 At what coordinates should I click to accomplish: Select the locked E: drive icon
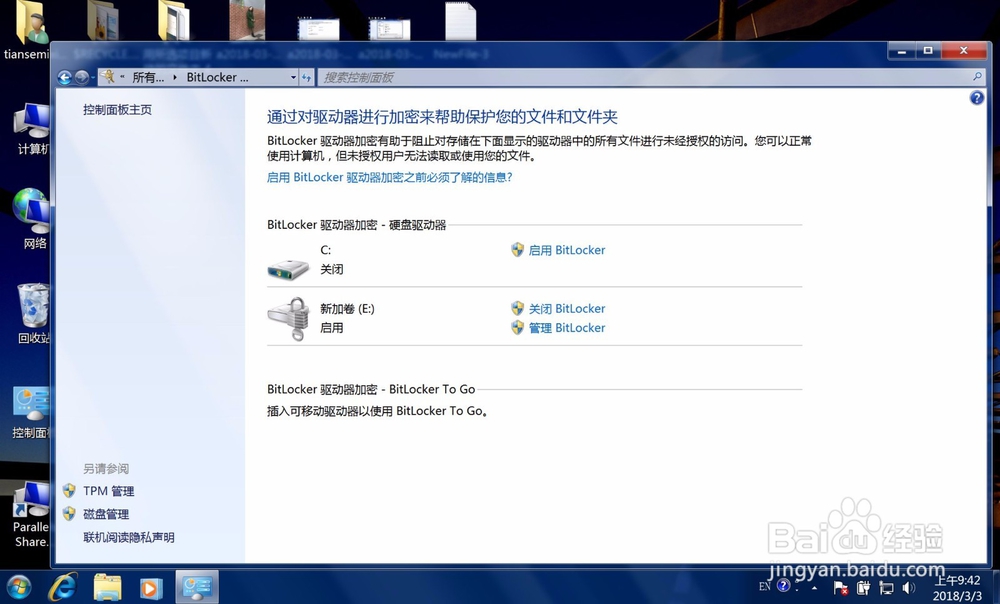289,318
